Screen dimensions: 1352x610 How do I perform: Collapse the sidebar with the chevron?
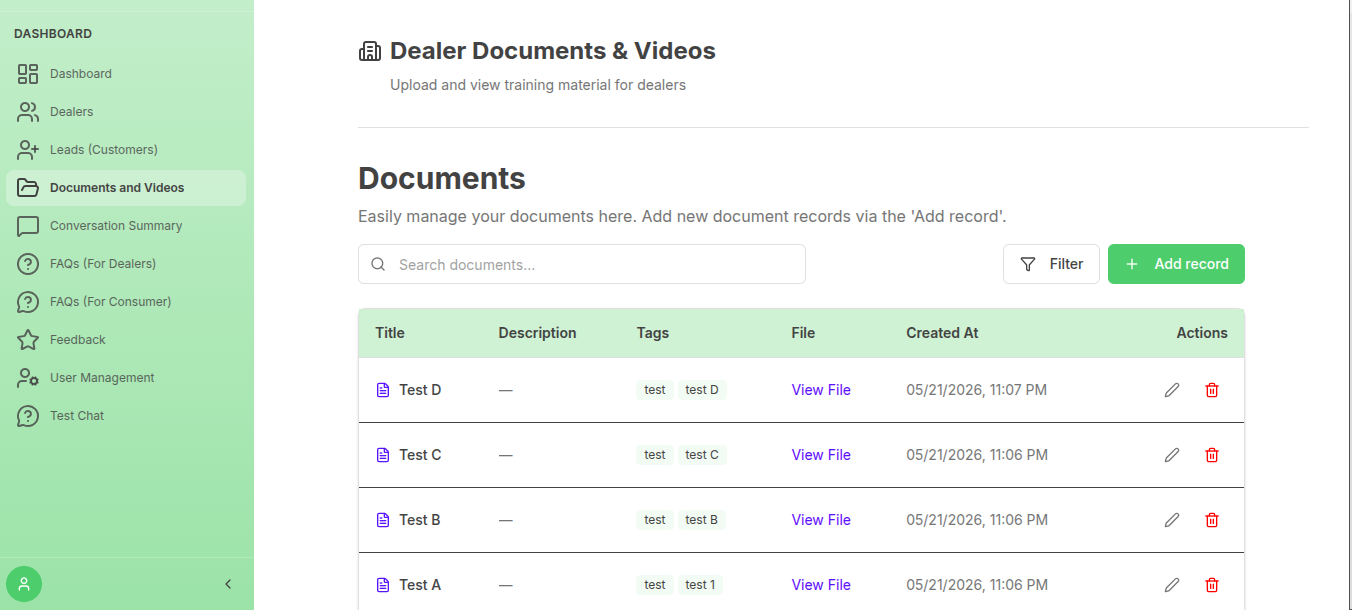click(228, 584)
